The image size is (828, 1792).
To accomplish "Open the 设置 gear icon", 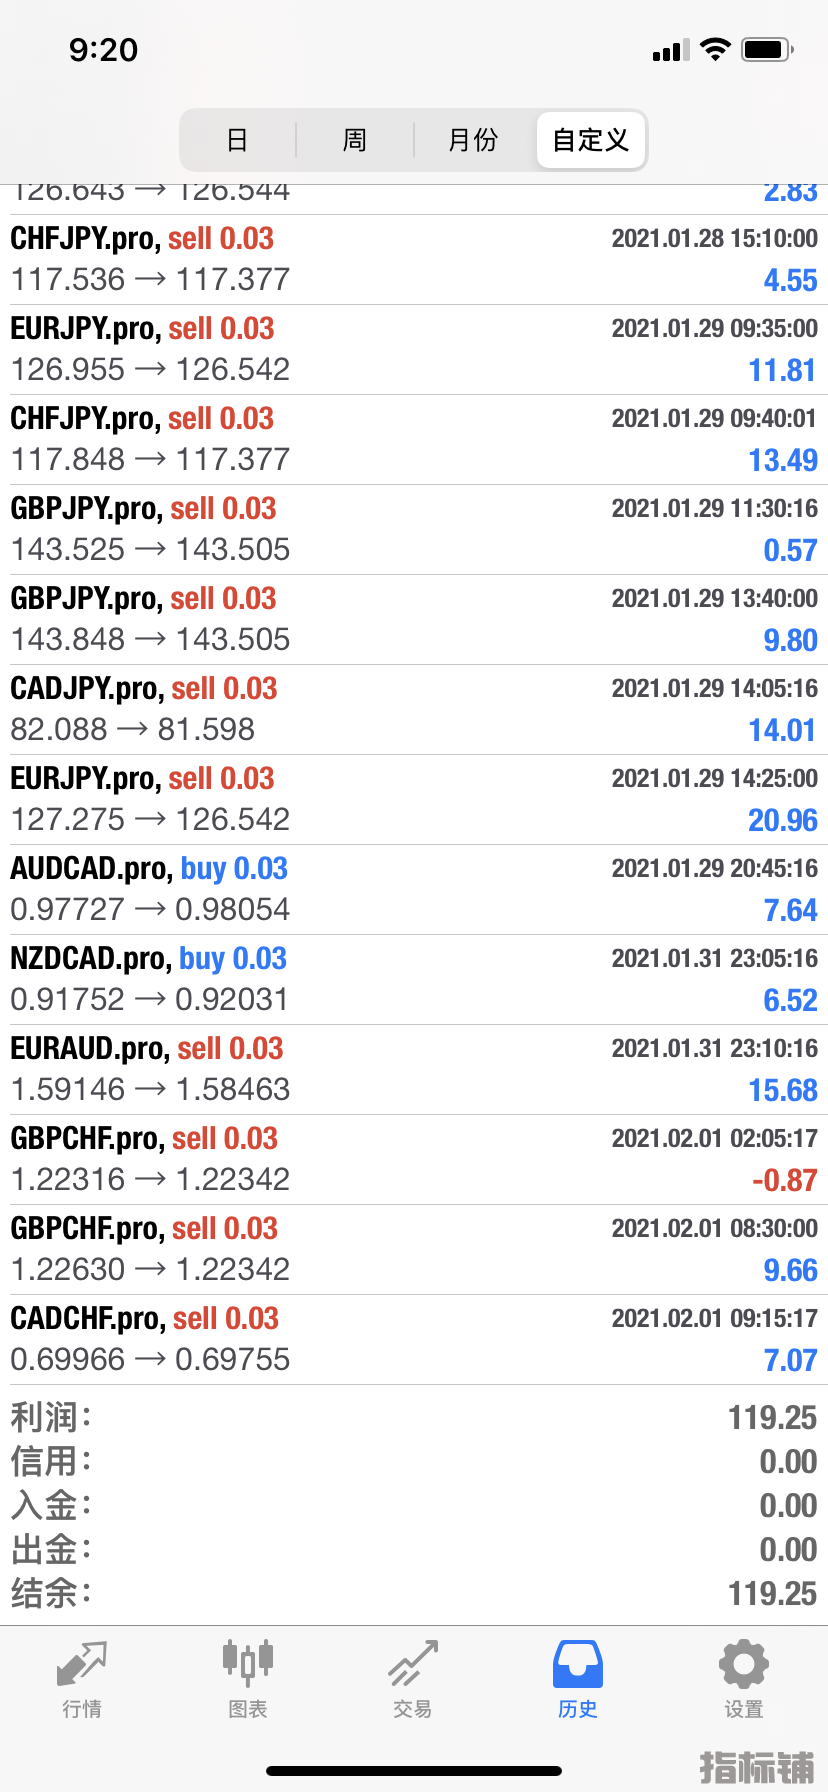I will click(744, 1665).
